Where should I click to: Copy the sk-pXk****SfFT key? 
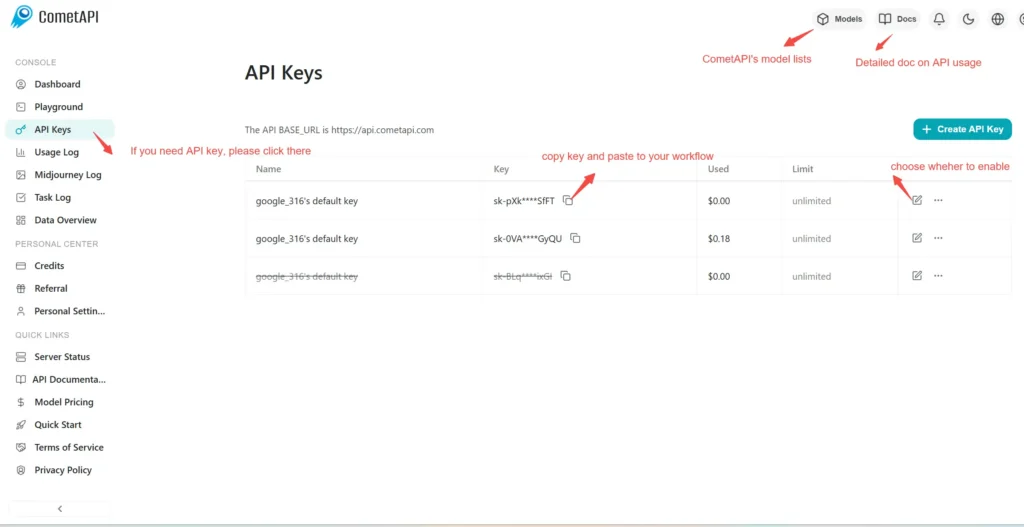pos(568,200)
